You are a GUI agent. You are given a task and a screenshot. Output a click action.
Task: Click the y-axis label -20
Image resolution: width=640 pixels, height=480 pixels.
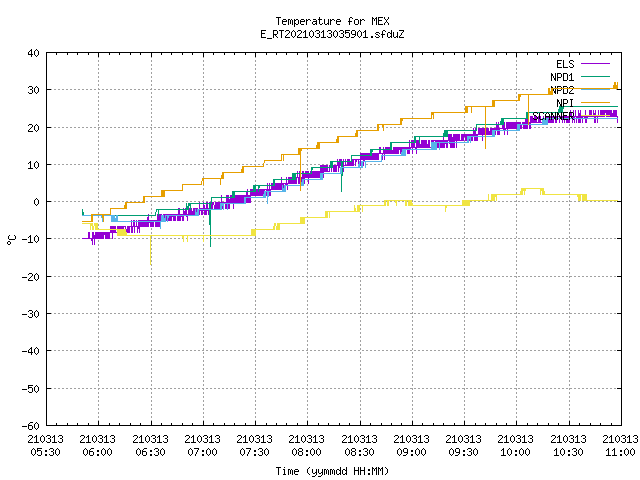point(31,277)
